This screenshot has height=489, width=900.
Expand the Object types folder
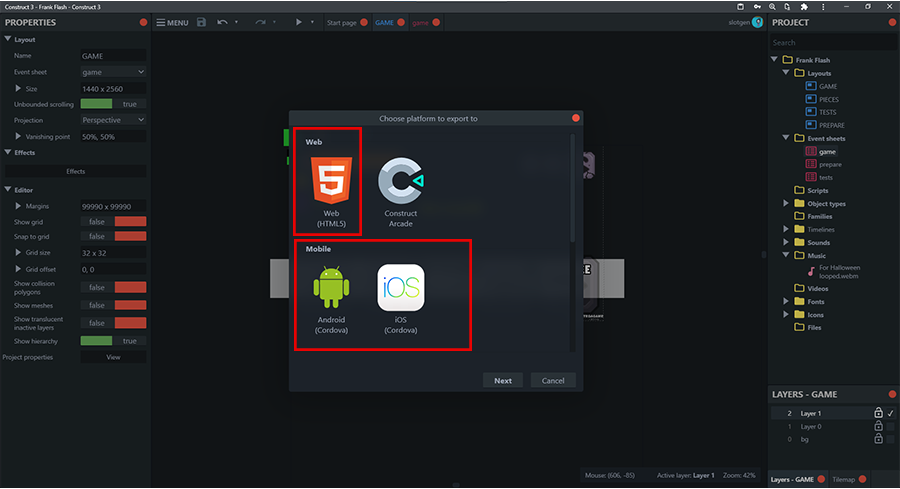(x=787, y=204)
